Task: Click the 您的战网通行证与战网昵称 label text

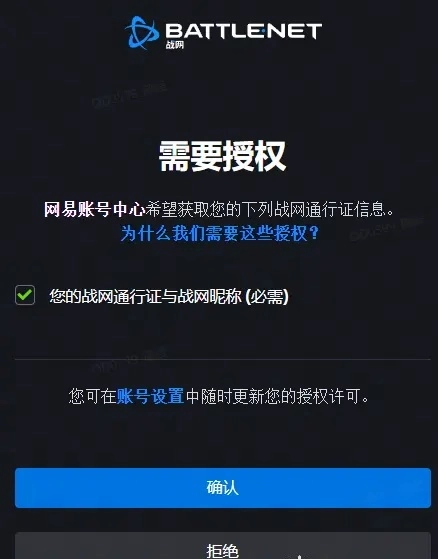Action: click(145, 296)
